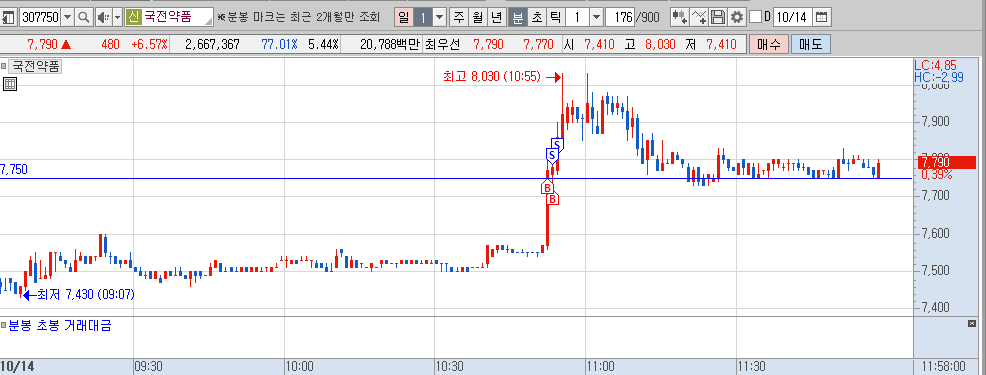Image resolution: width=986 pixels, height=375 pixels.
Task: Expand the stock code 307750 dropdown
Action: (x=67, y=17)
